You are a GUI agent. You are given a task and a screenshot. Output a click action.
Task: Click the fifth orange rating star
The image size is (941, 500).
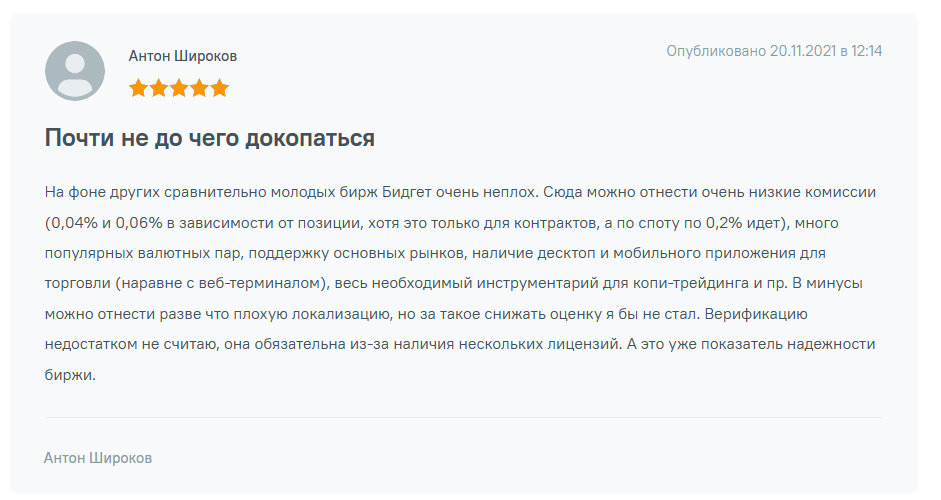coord(220,88)
